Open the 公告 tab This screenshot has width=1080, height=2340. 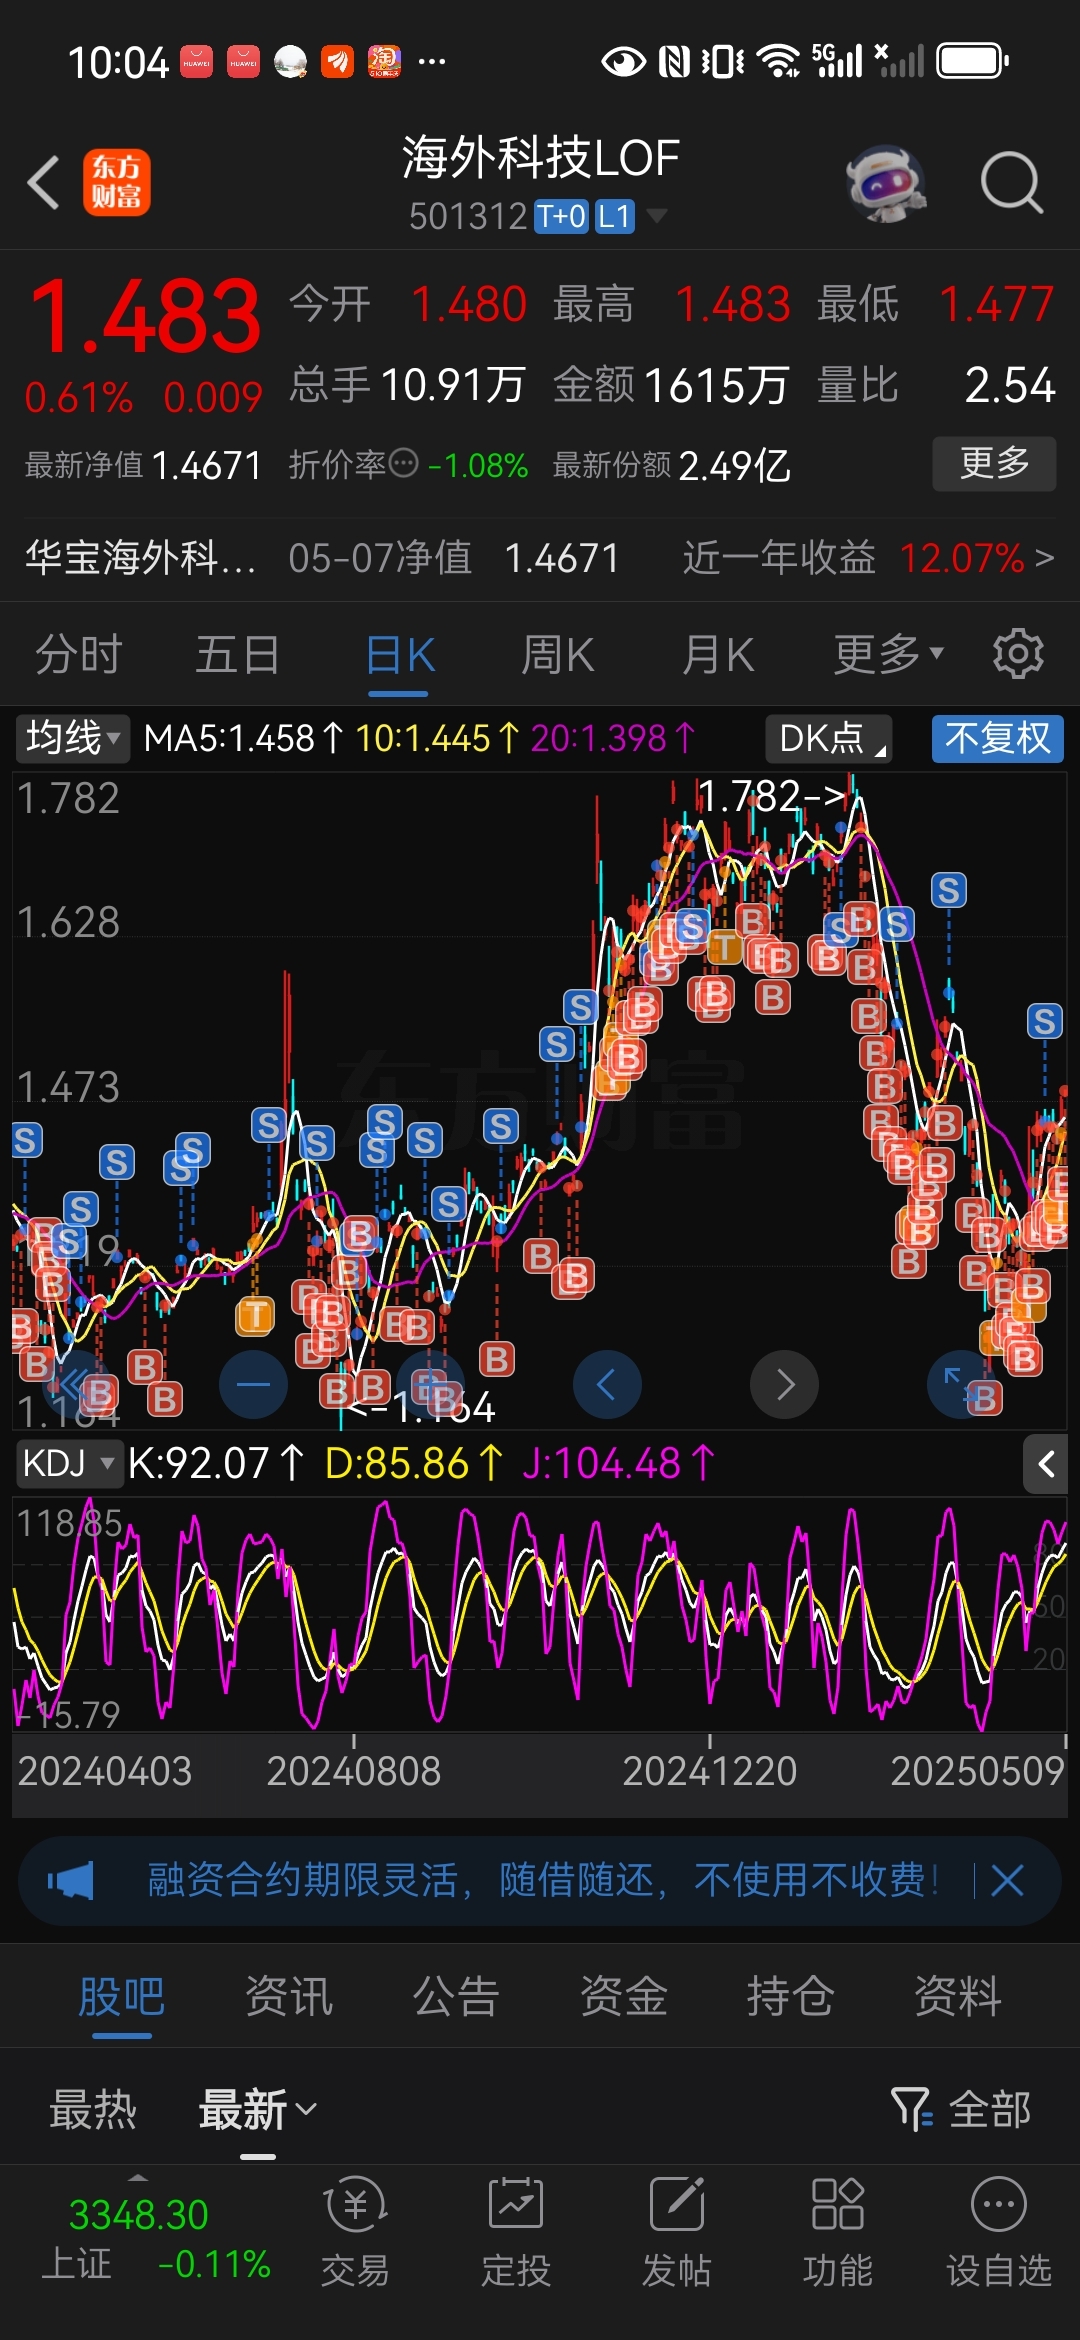456,1996
